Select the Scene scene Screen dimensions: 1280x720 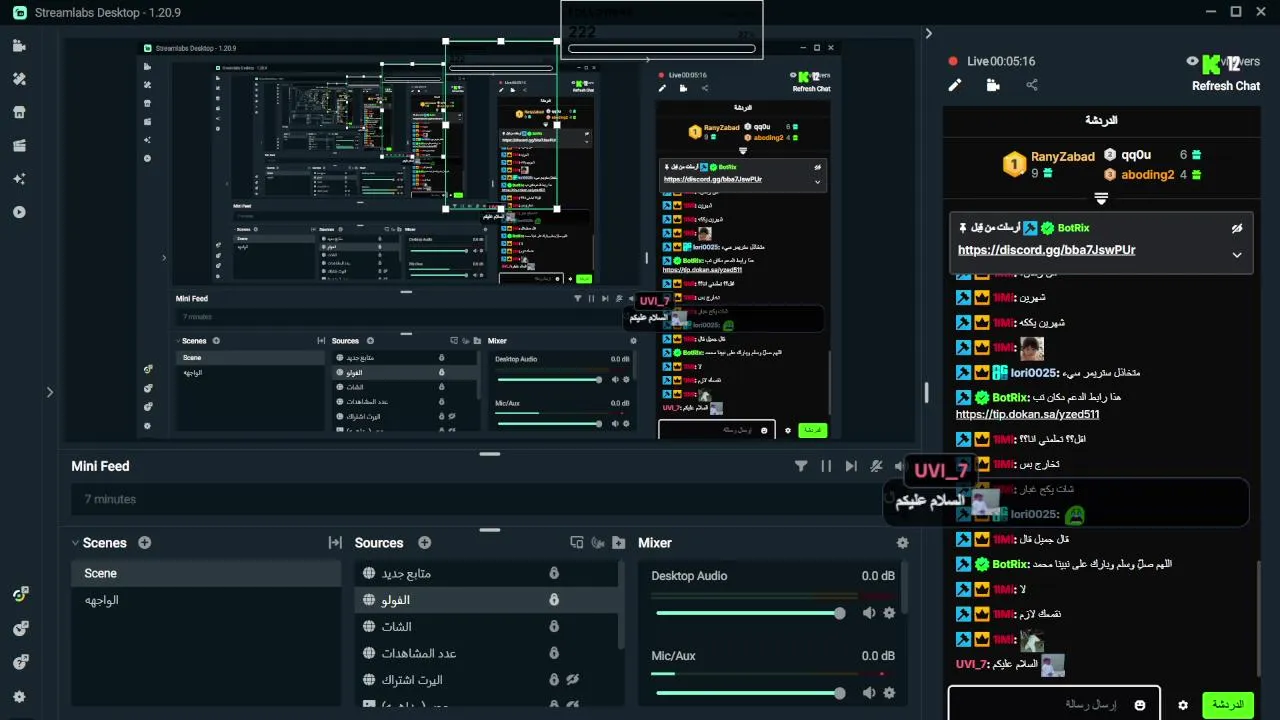tap(207, 573)
